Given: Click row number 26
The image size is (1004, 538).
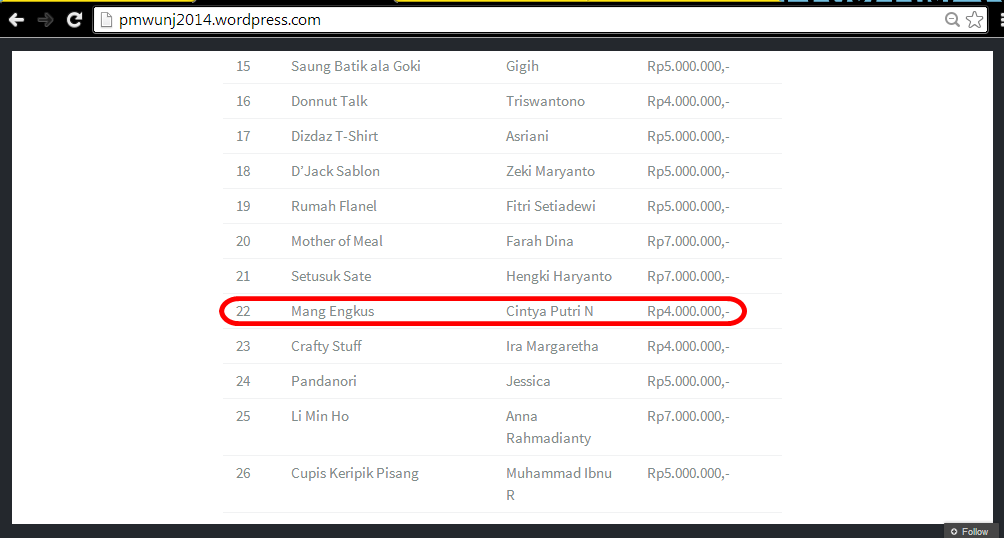Looking at the screenshot, I should [x=243, y=473].
